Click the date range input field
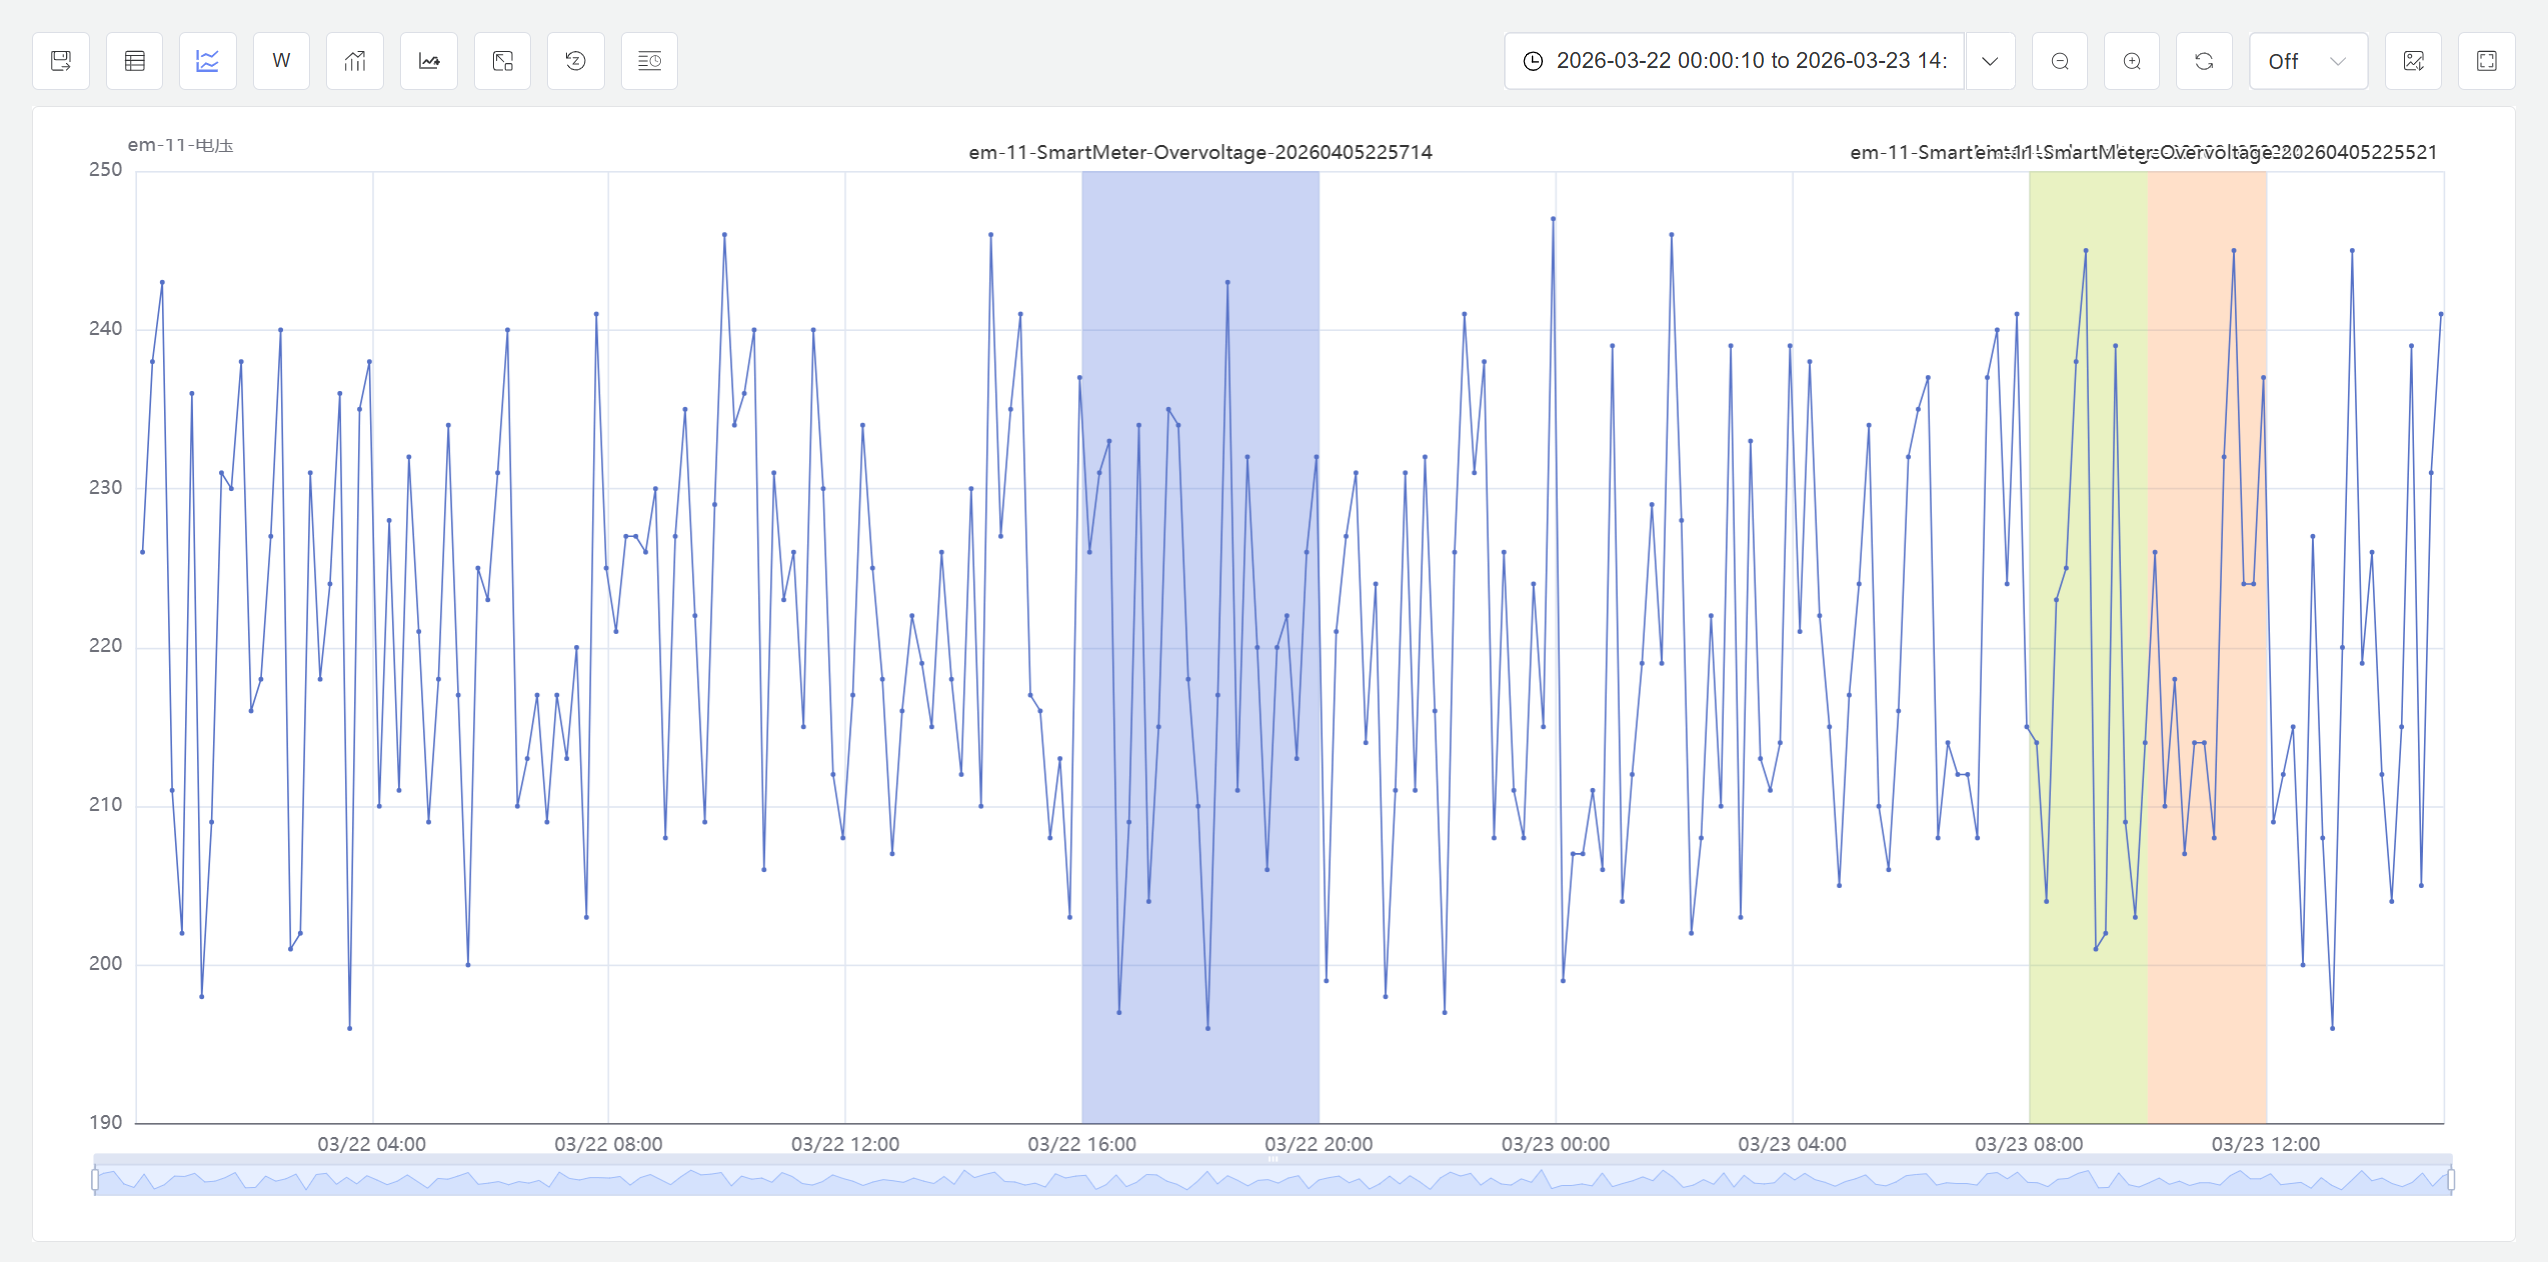The height and width of the screenshot is (1262, 2548). [x=1735, y=61]
